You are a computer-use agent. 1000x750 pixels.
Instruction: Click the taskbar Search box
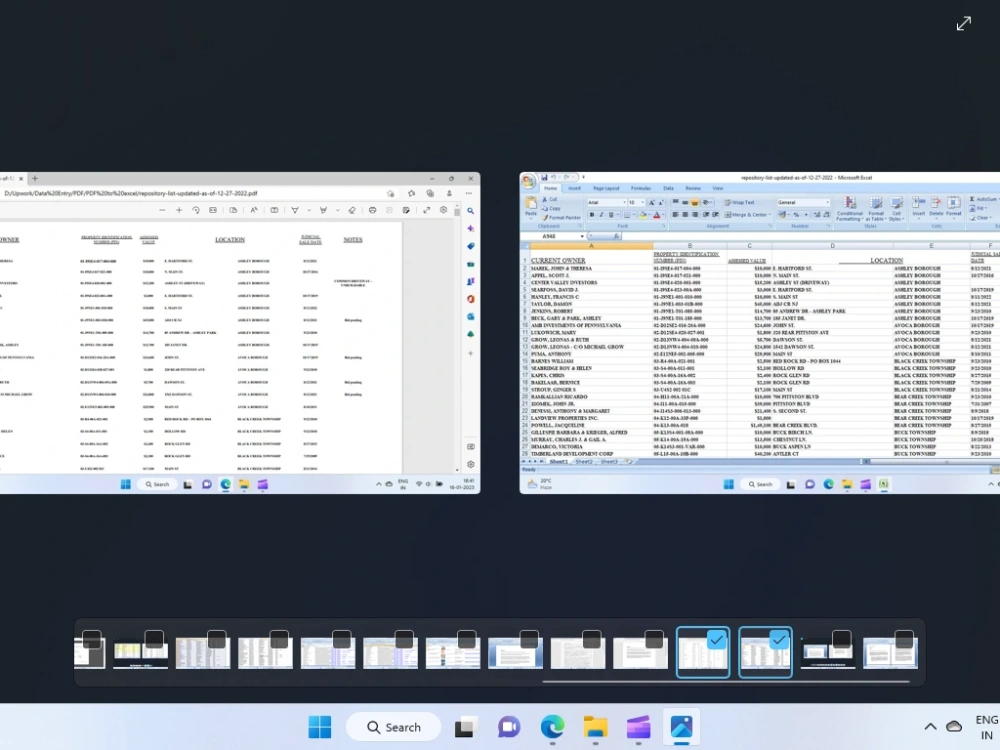pyautogui.click(x=393, y=726)
